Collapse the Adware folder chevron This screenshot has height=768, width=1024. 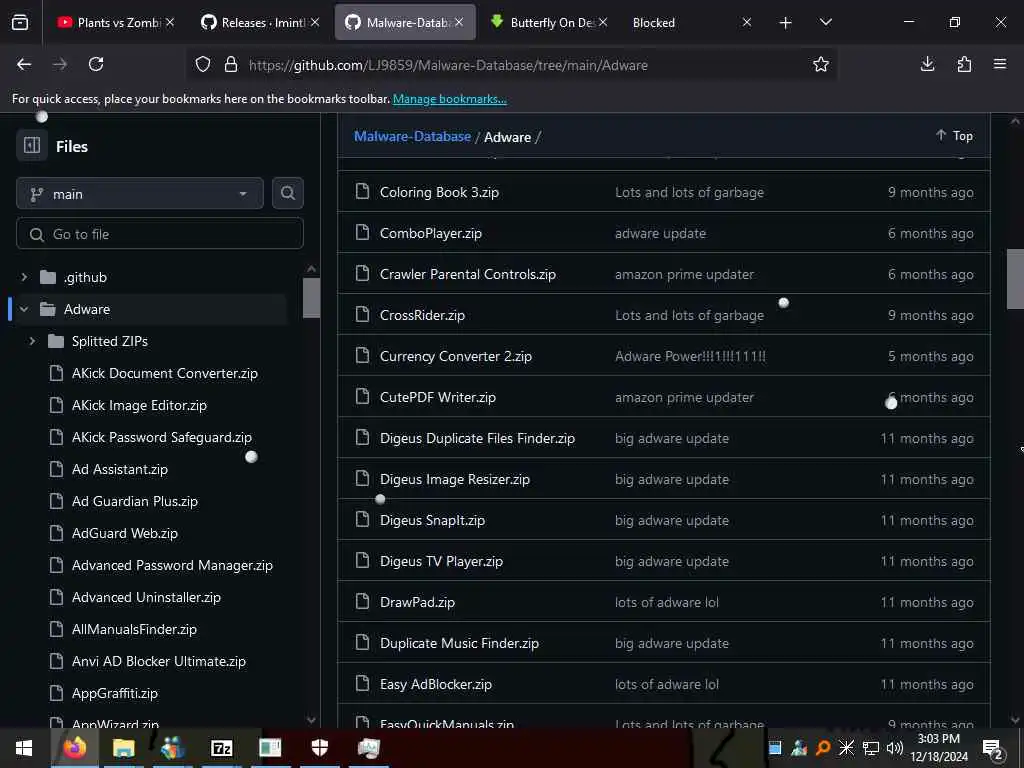click(x=24, y=309)
